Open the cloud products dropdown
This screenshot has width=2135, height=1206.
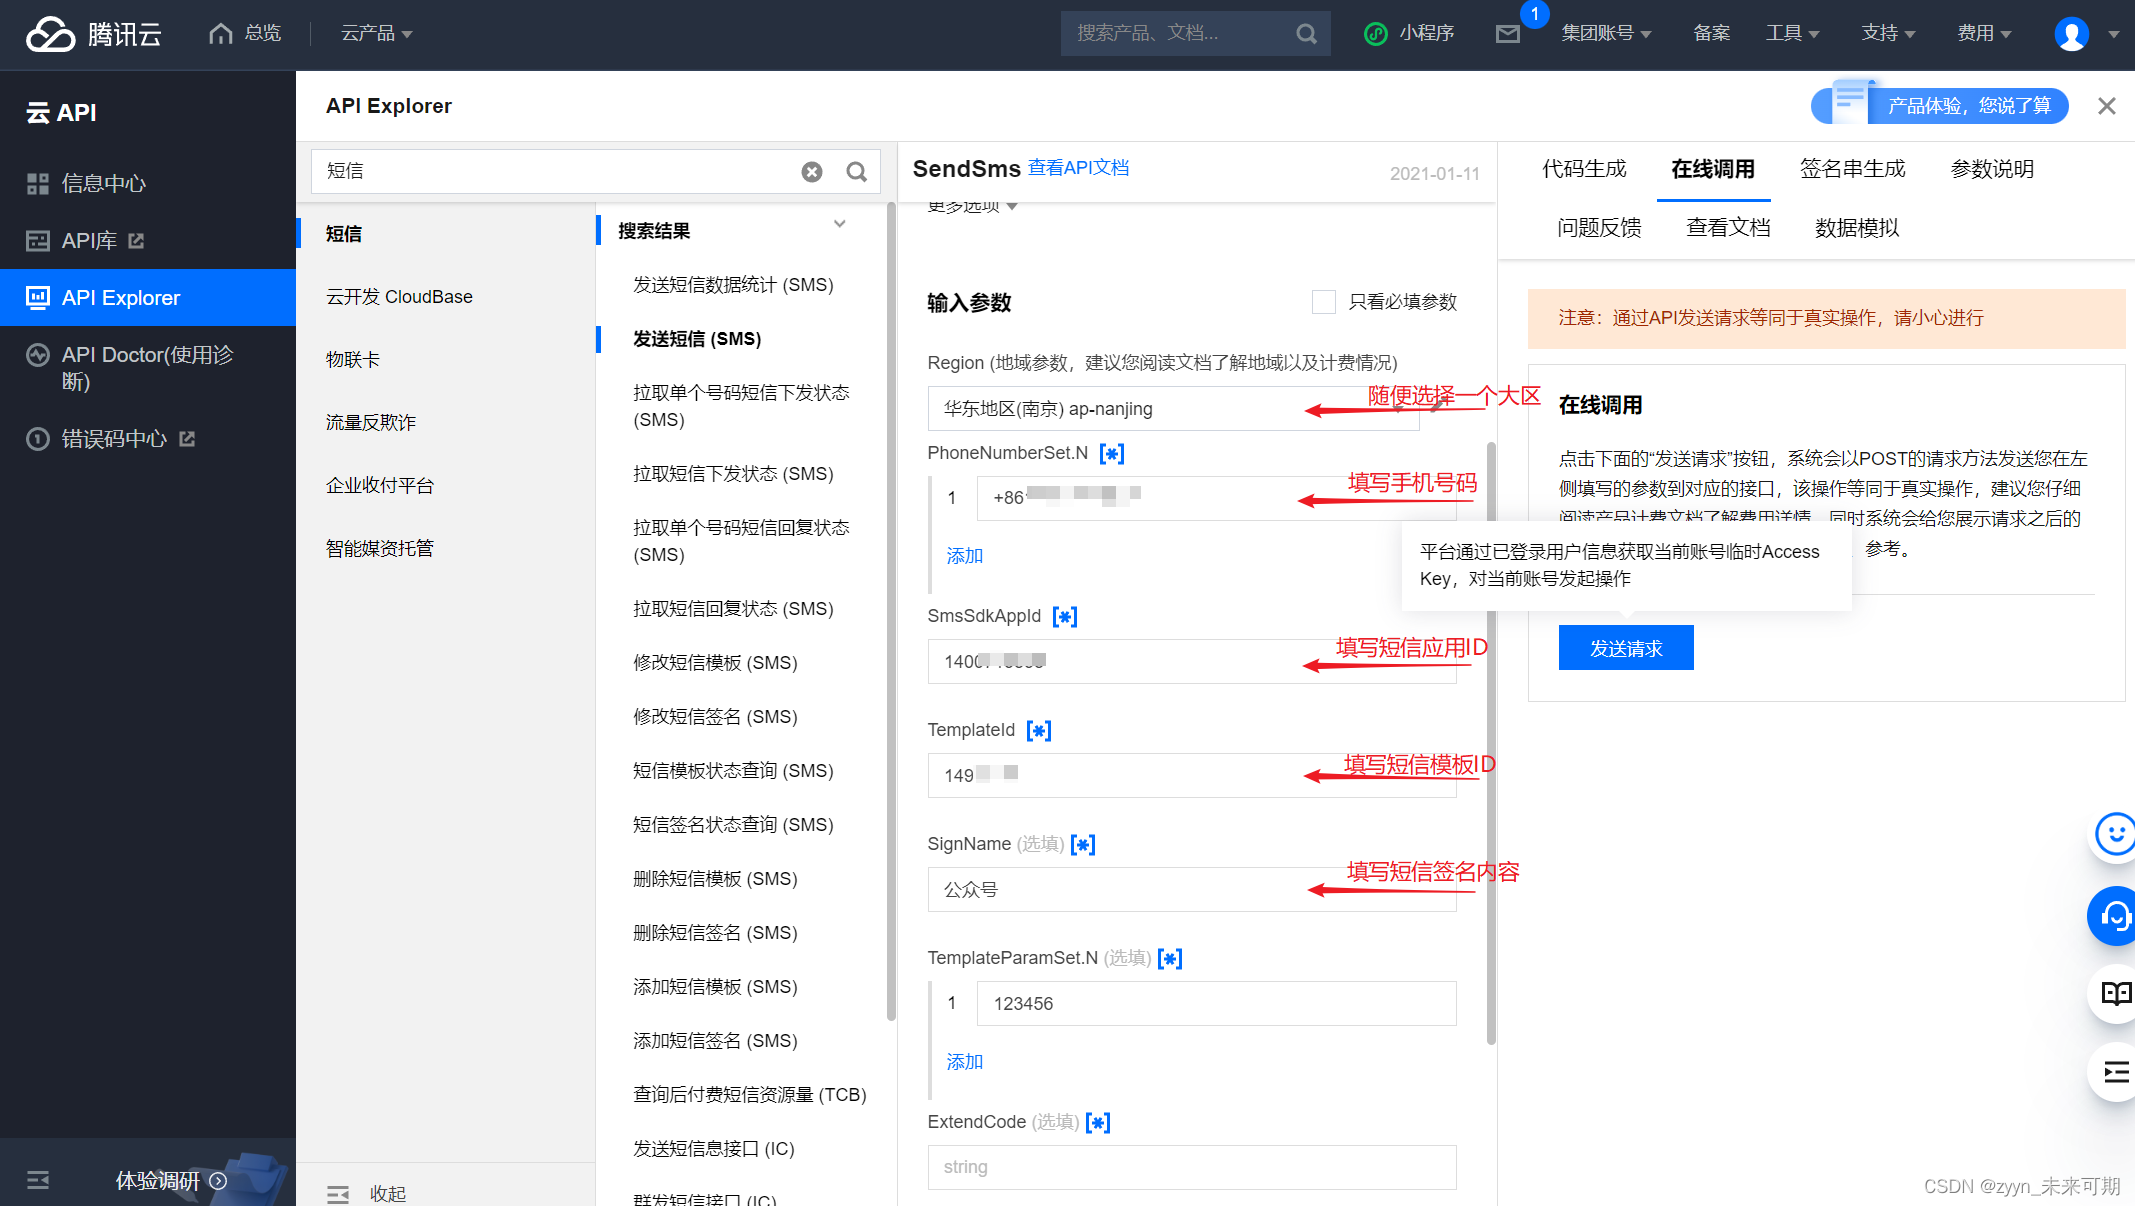(x=376, y=34)
